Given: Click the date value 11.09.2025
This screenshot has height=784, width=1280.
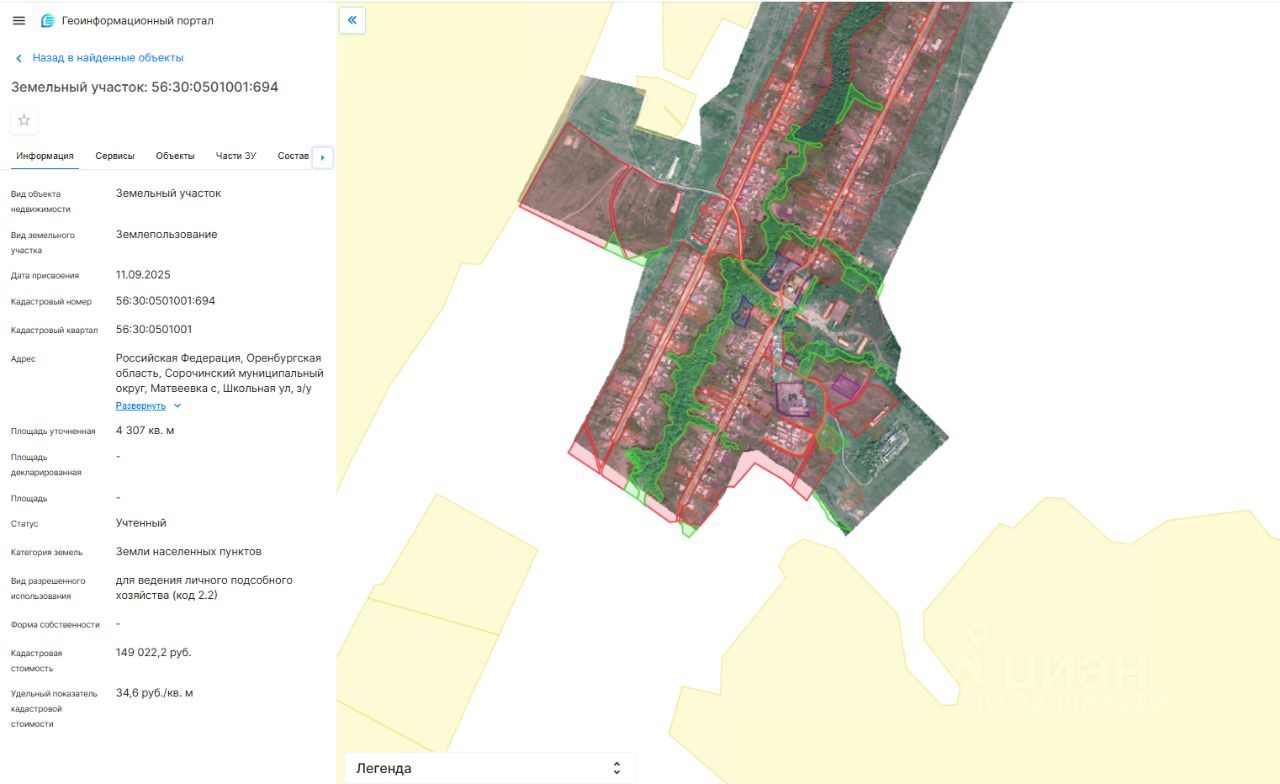Looking at the screenshot, I should coord(144,275).
